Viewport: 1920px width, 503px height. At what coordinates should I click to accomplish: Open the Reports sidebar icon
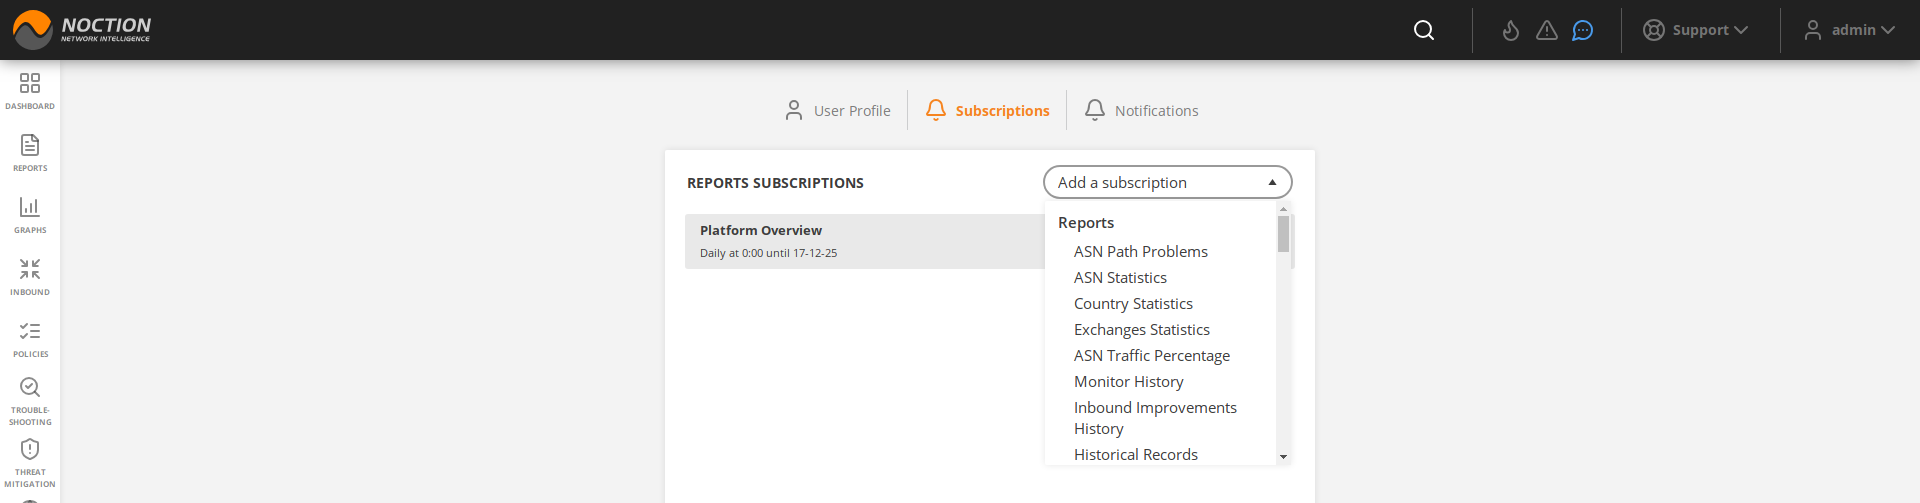click(x=30, y=151)
